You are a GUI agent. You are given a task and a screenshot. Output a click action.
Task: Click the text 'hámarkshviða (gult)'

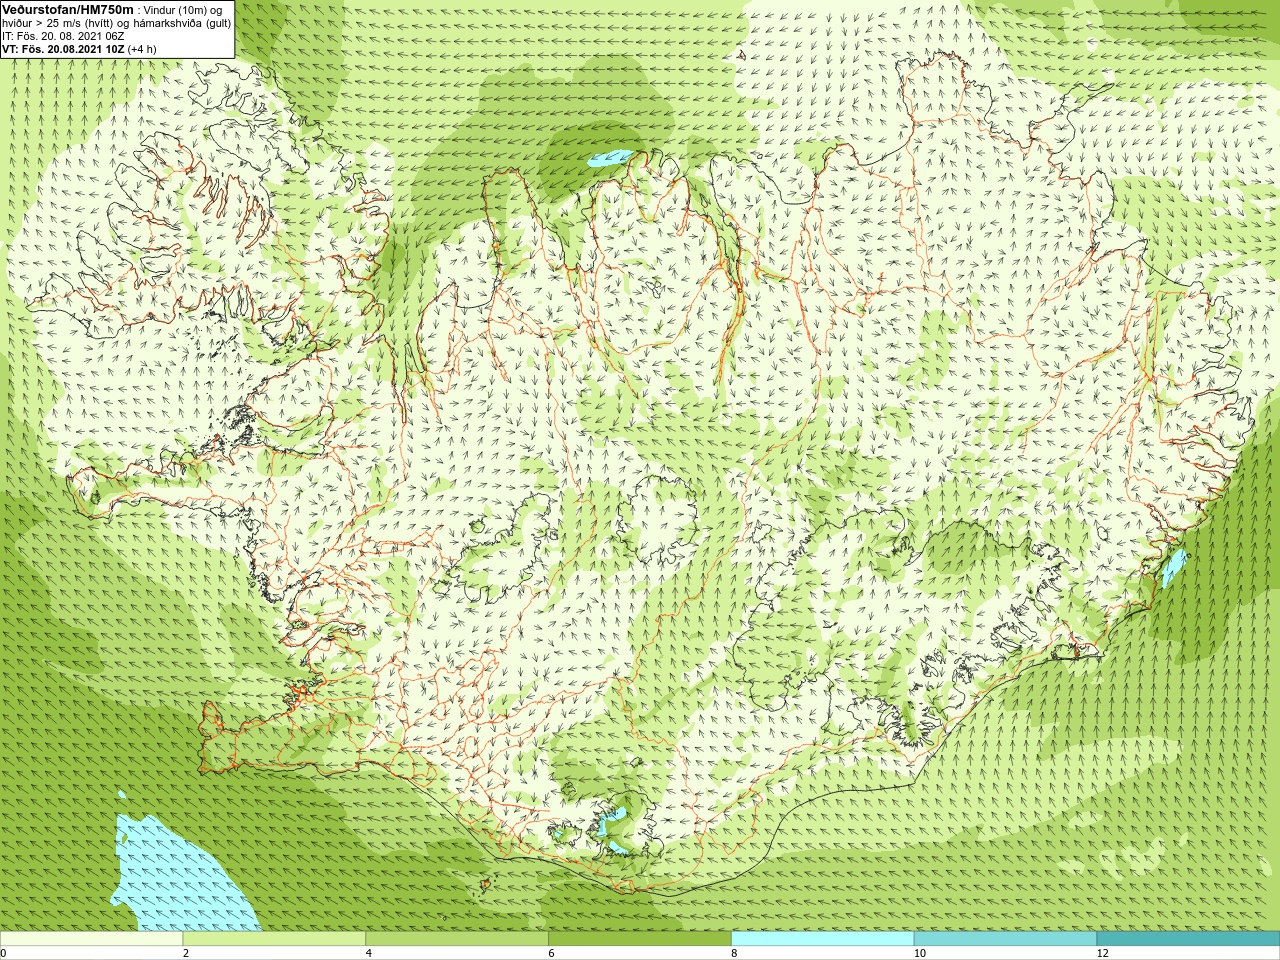(x=182, y=23)
